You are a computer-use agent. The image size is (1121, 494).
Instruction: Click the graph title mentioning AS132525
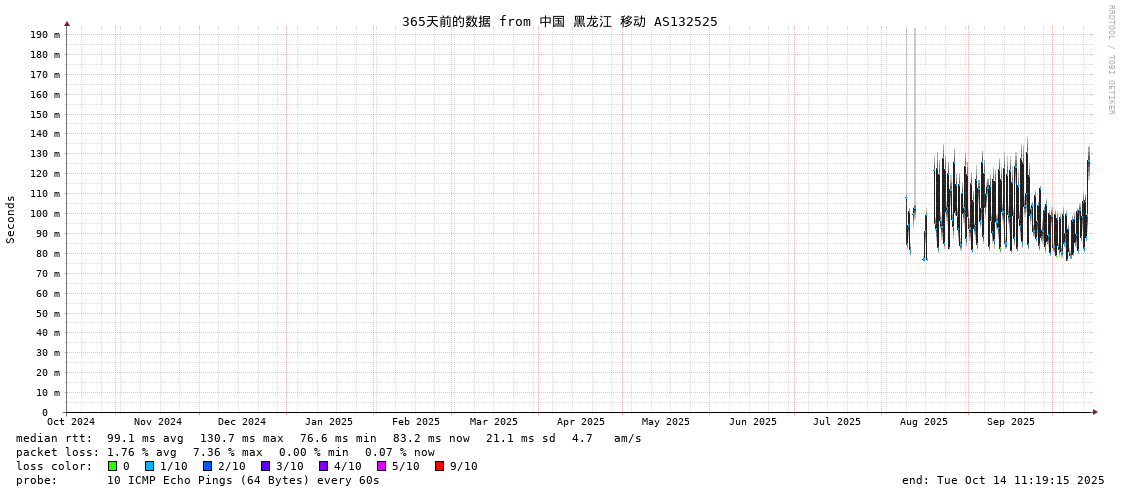click(x=559, y=21)
